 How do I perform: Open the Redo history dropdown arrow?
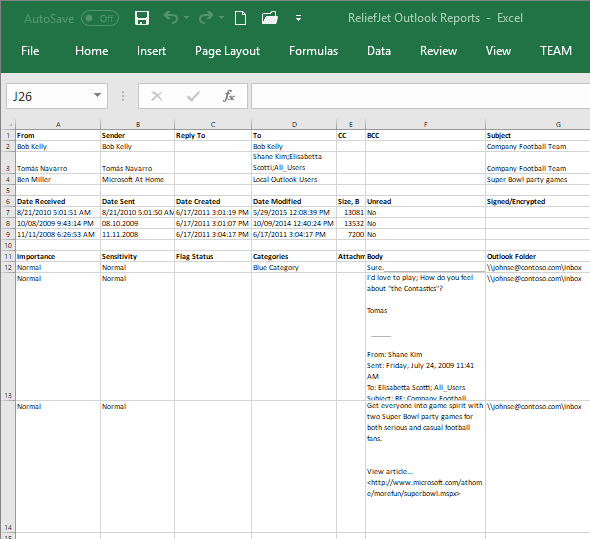pyautogui.click(x=222, y=17)
